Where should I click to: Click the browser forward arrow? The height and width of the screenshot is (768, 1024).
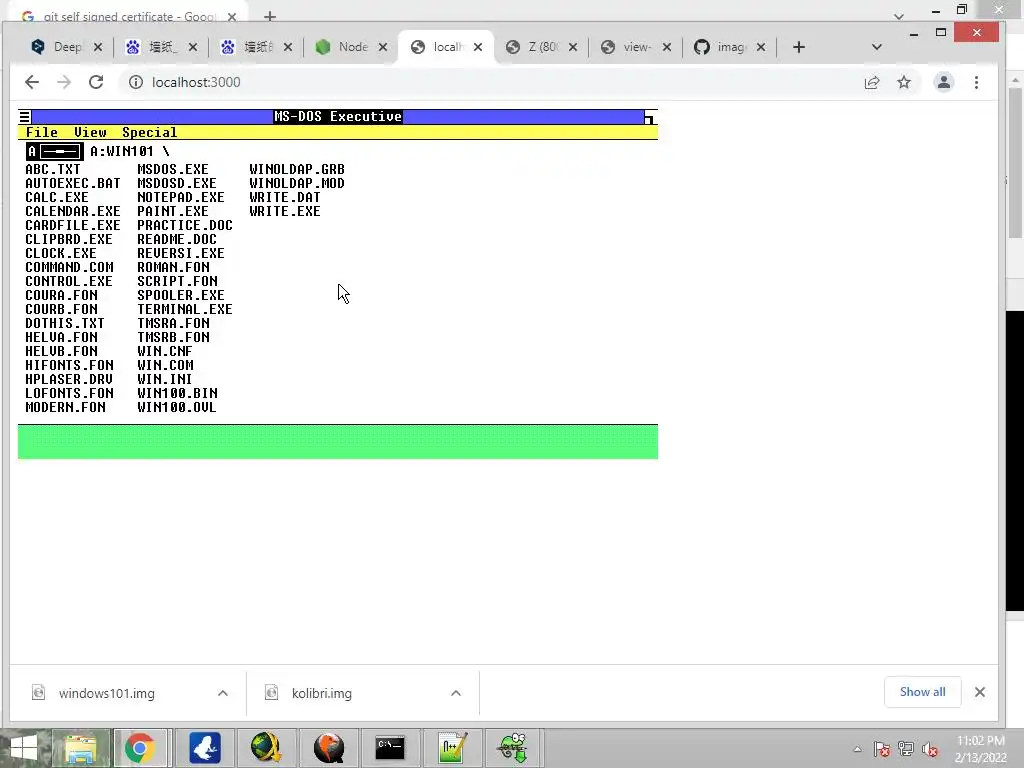(x=63, y=82)
